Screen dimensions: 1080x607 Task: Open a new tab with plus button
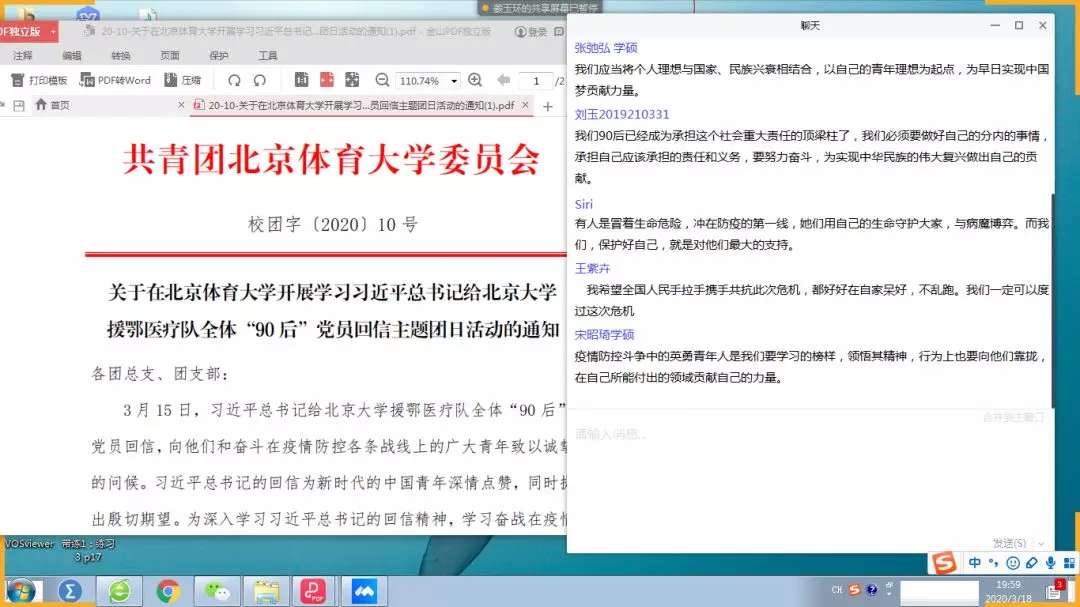coord(547,106)
